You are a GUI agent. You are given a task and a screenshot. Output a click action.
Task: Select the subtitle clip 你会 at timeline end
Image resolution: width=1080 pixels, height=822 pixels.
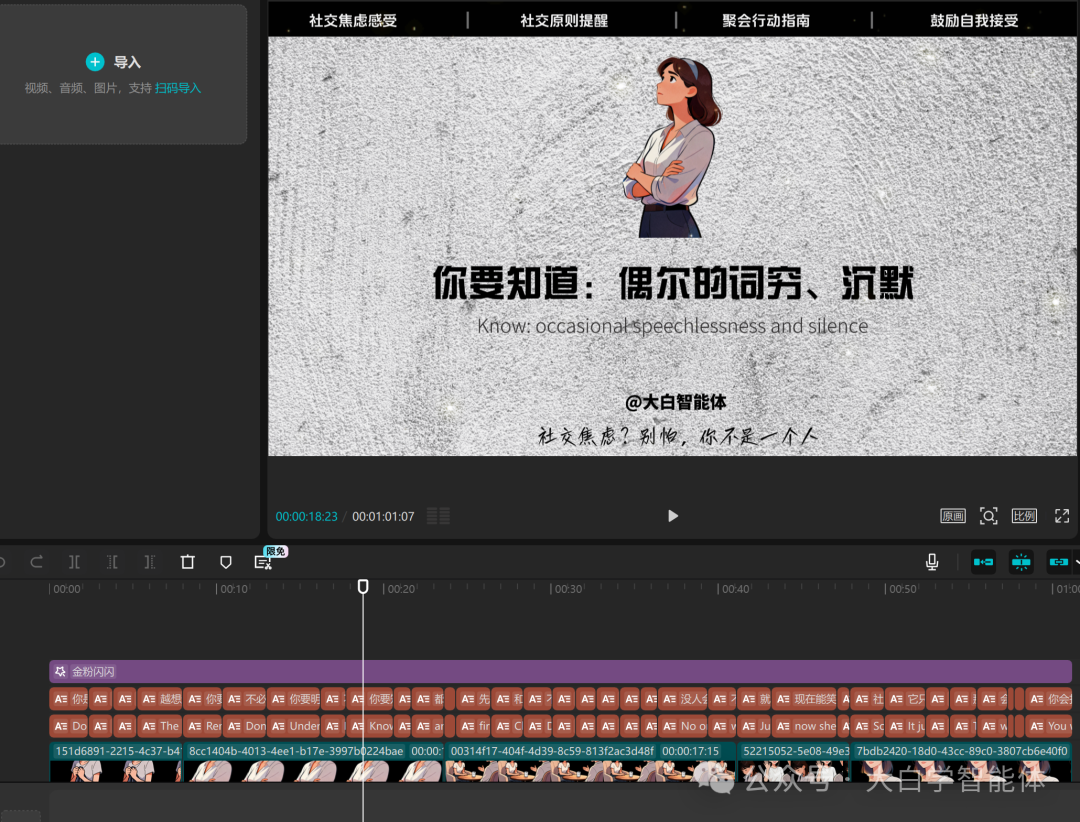(1048, 699)
